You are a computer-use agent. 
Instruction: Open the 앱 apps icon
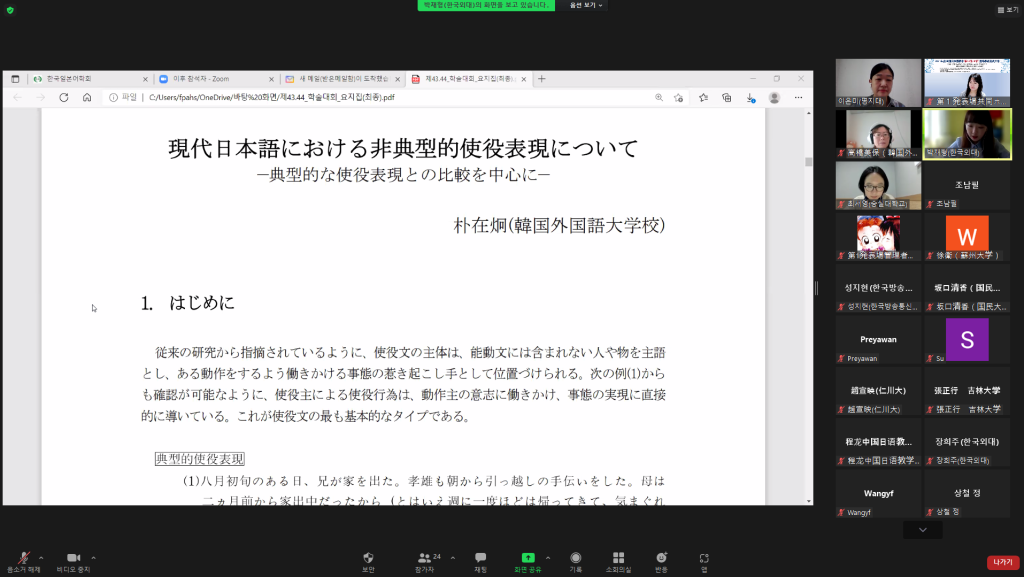704,562
